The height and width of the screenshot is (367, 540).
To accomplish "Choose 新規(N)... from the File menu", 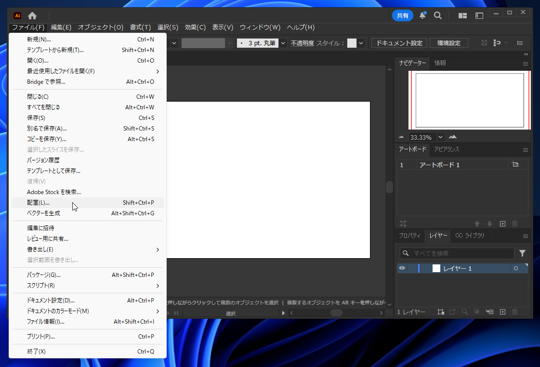I will 88,40.
